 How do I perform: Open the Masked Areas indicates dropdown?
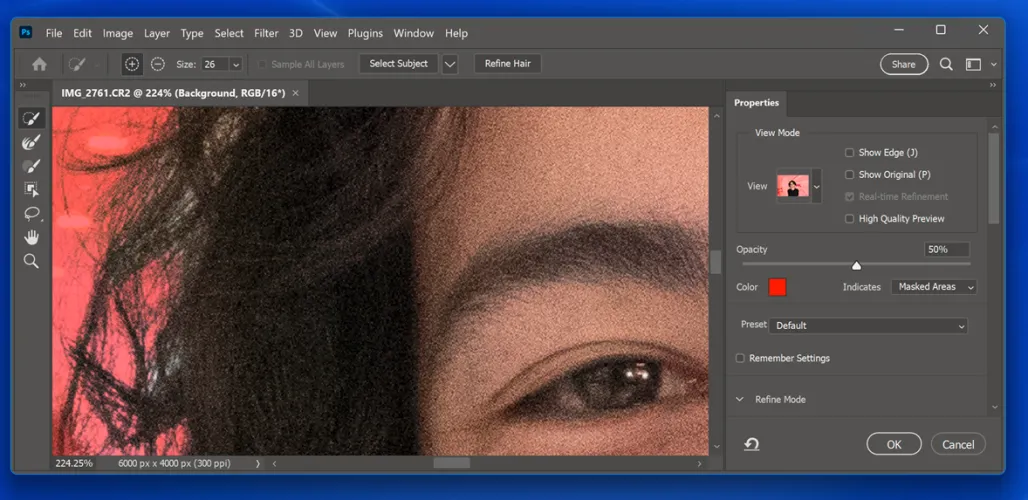pos(934,287)
